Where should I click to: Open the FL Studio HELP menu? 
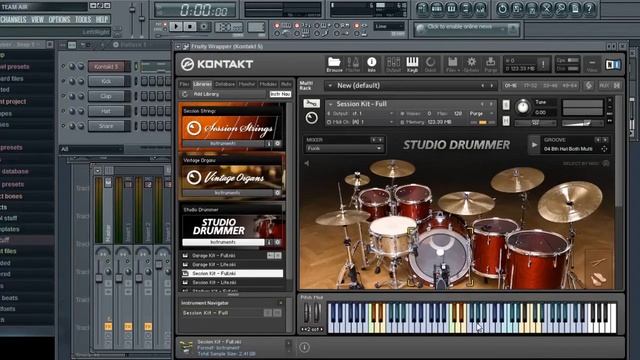(x=102, y=20)
